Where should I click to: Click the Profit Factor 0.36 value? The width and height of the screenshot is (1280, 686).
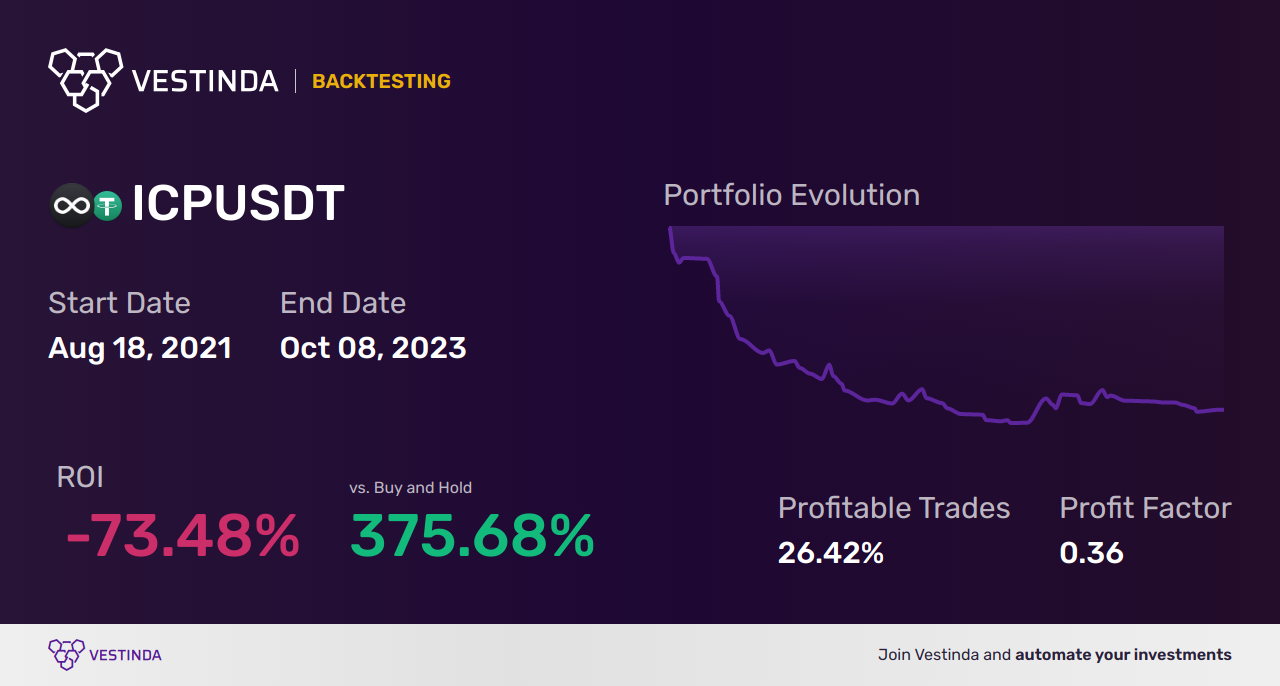tap(1091, 553)
